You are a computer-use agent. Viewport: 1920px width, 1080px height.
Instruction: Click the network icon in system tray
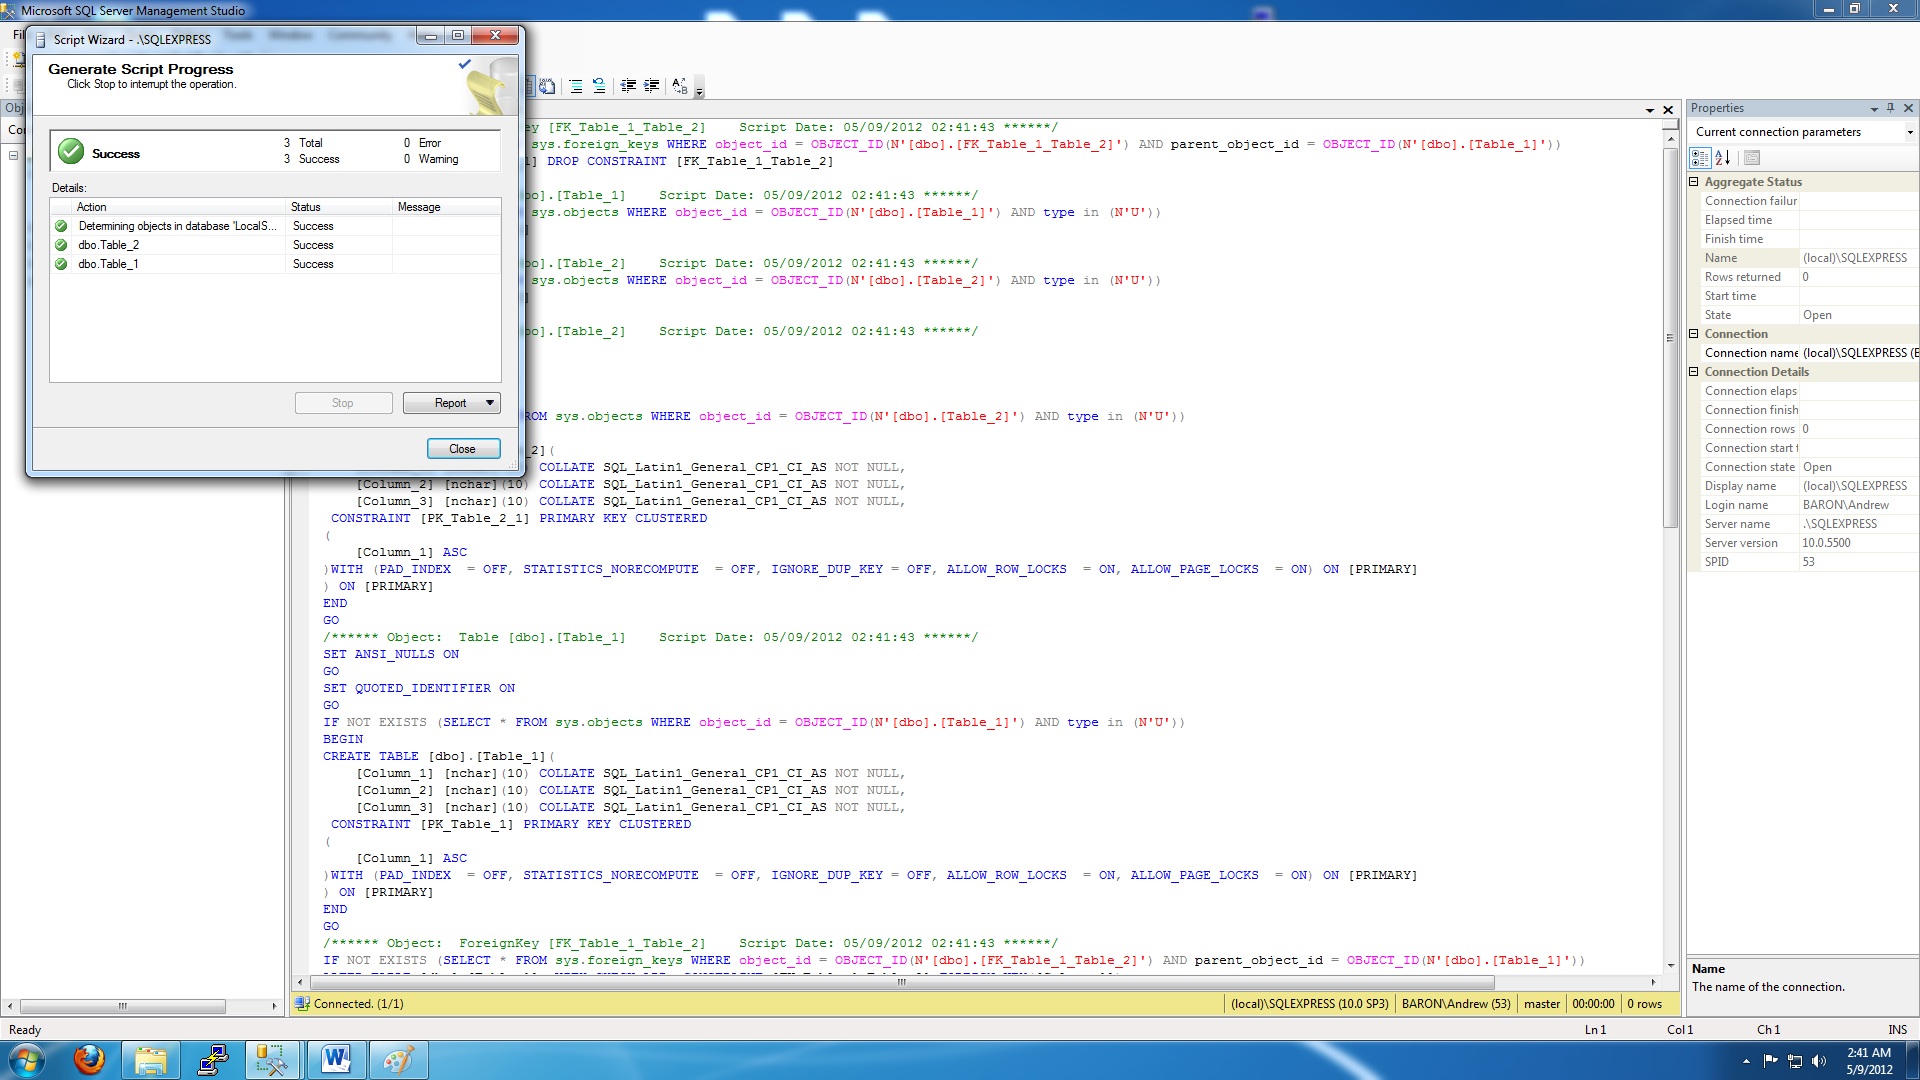pyautogui.click(x=1795, y=1061)
